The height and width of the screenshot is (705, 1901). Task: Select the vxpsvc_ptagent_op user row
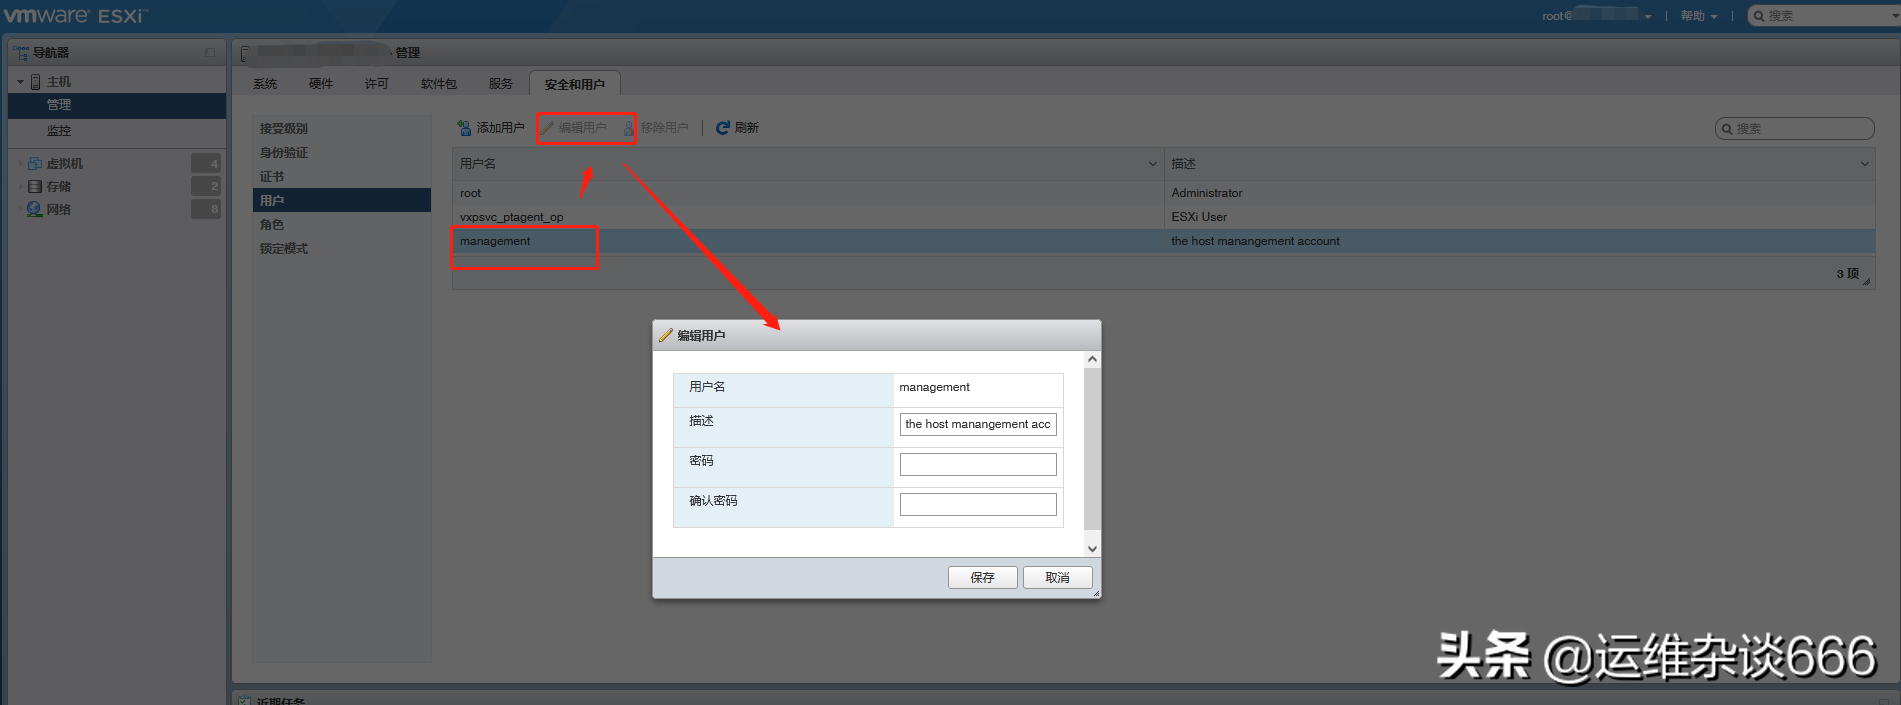pyautogui.click(x=1163, y=217)
